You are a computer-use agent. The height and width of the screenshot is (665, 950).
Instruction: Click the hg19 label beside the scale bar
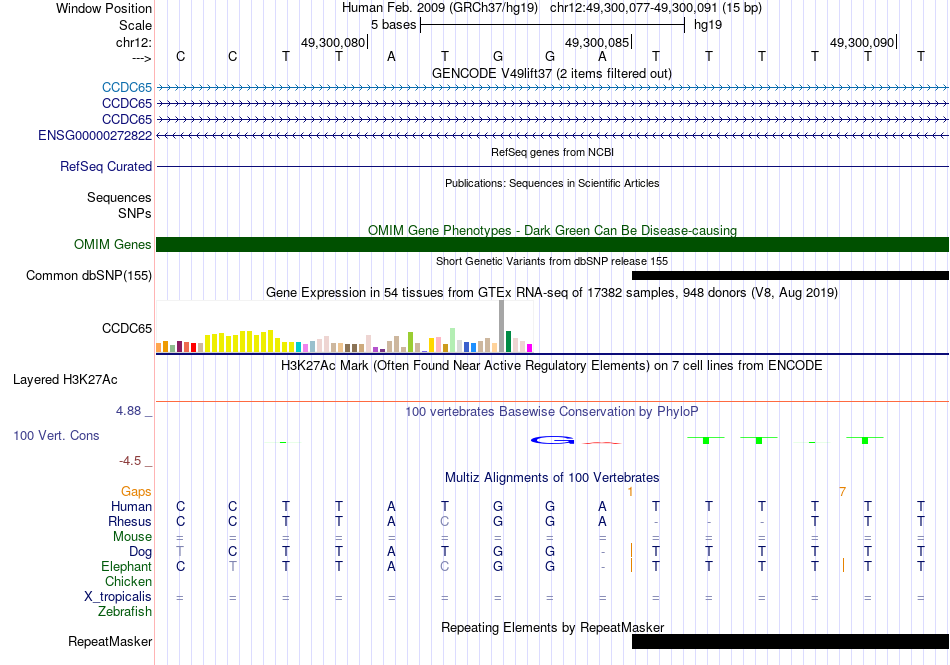tap(708, 25)
